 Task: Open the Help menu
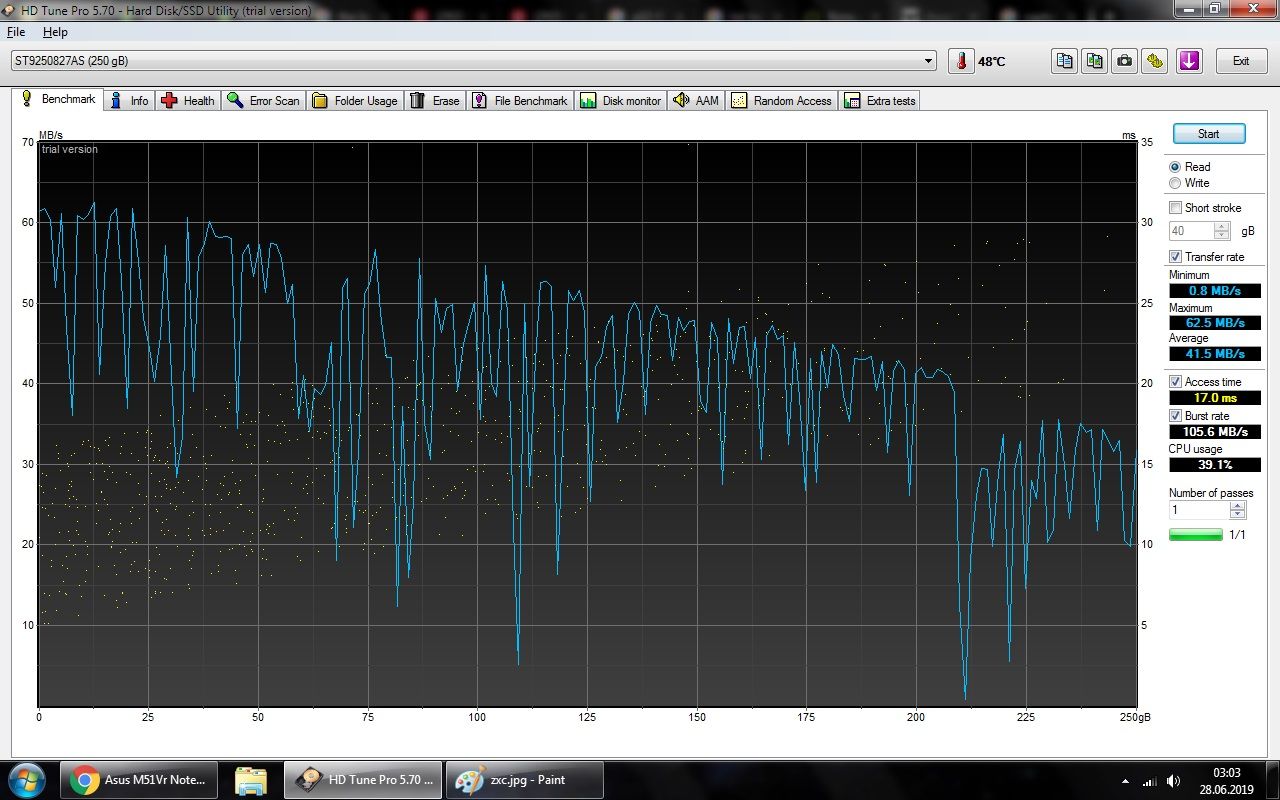pyautogui.click(x=55, y=32)
